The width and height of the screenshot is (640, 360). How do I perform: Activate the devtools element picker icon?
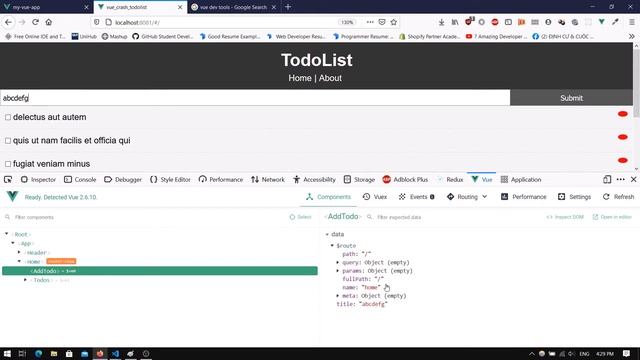8,180
